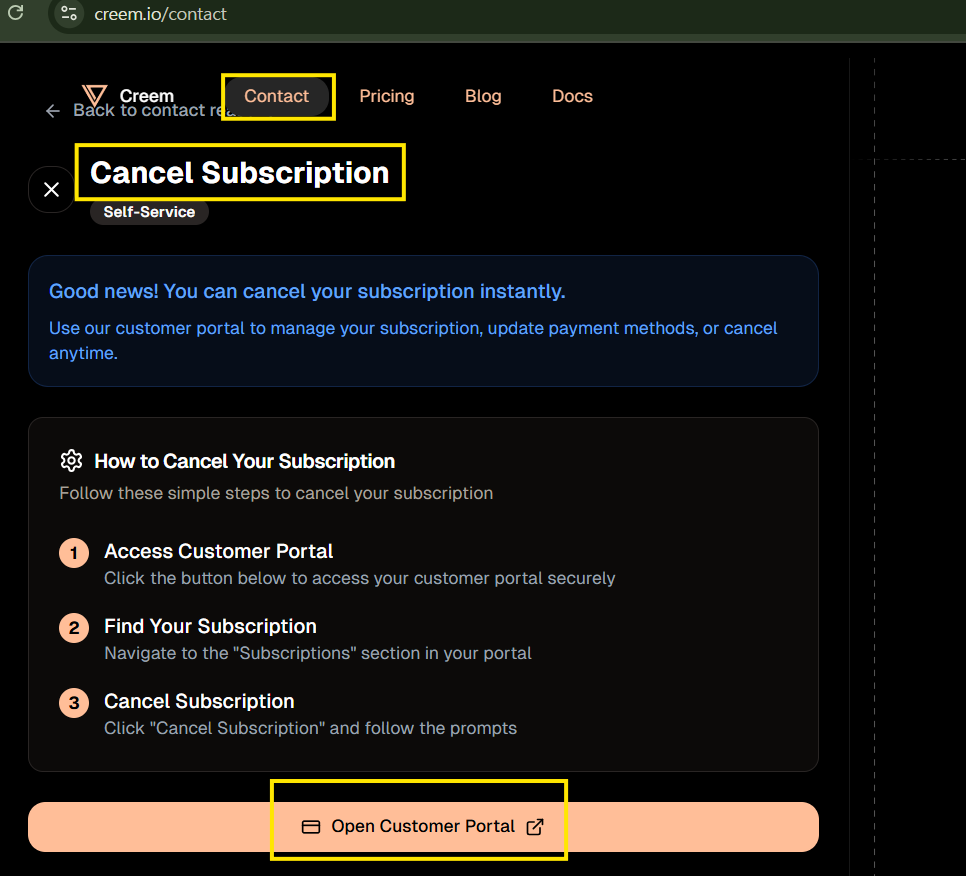Click the back arrow icon
Viewport: 966px width, 876px height.
(x=53, y=111)
